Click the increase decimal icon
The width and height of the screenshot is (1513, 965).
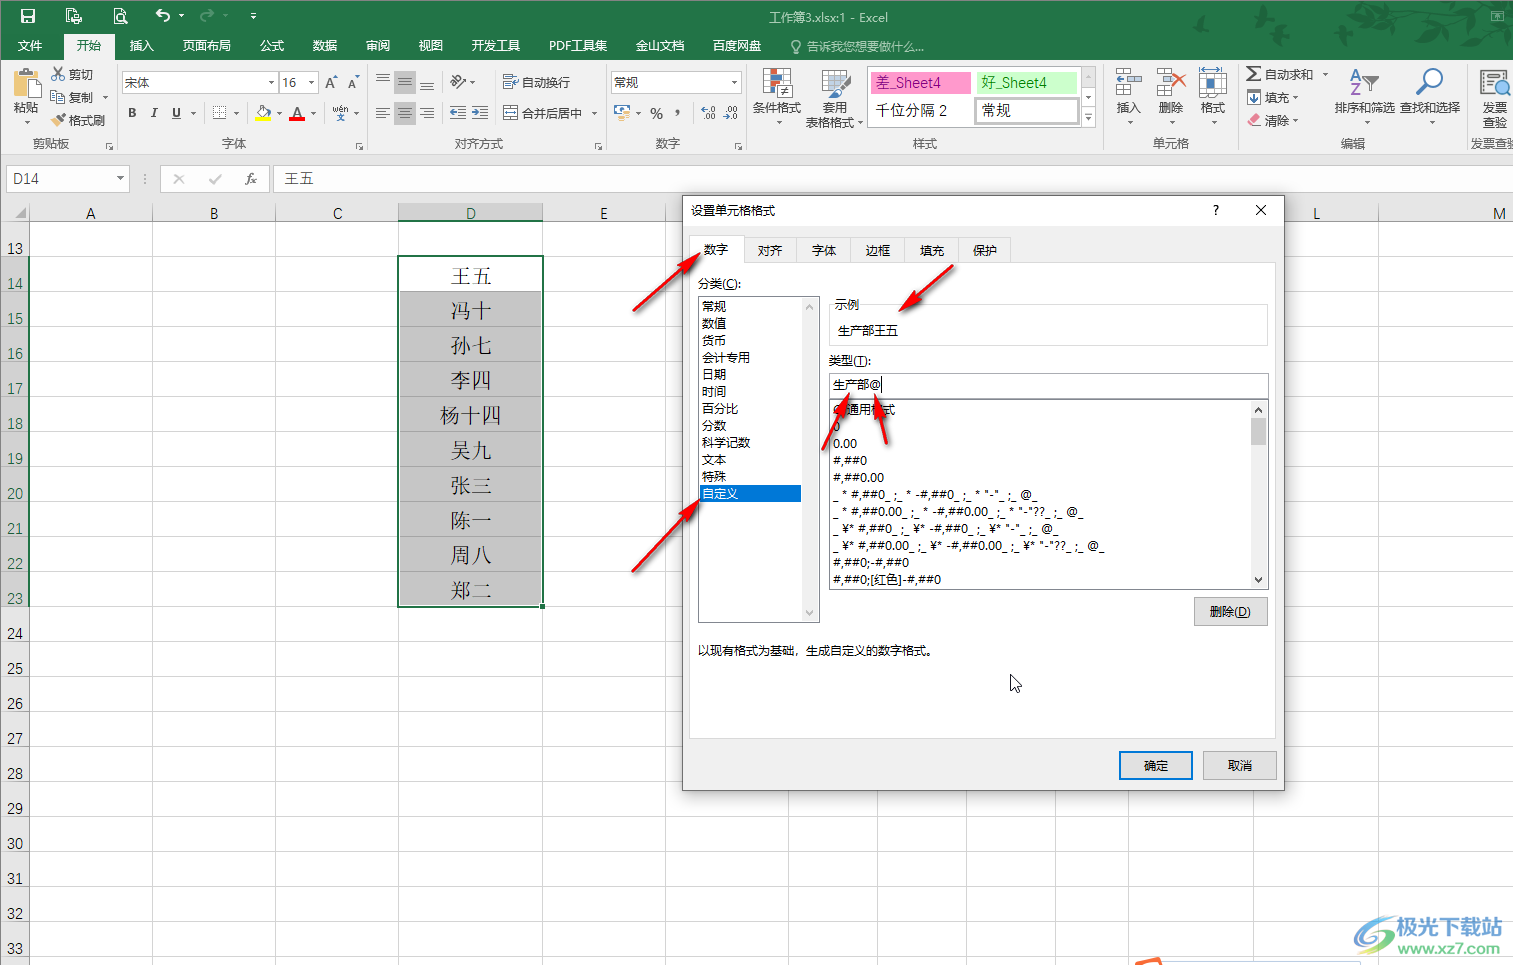tap(709, 113)
